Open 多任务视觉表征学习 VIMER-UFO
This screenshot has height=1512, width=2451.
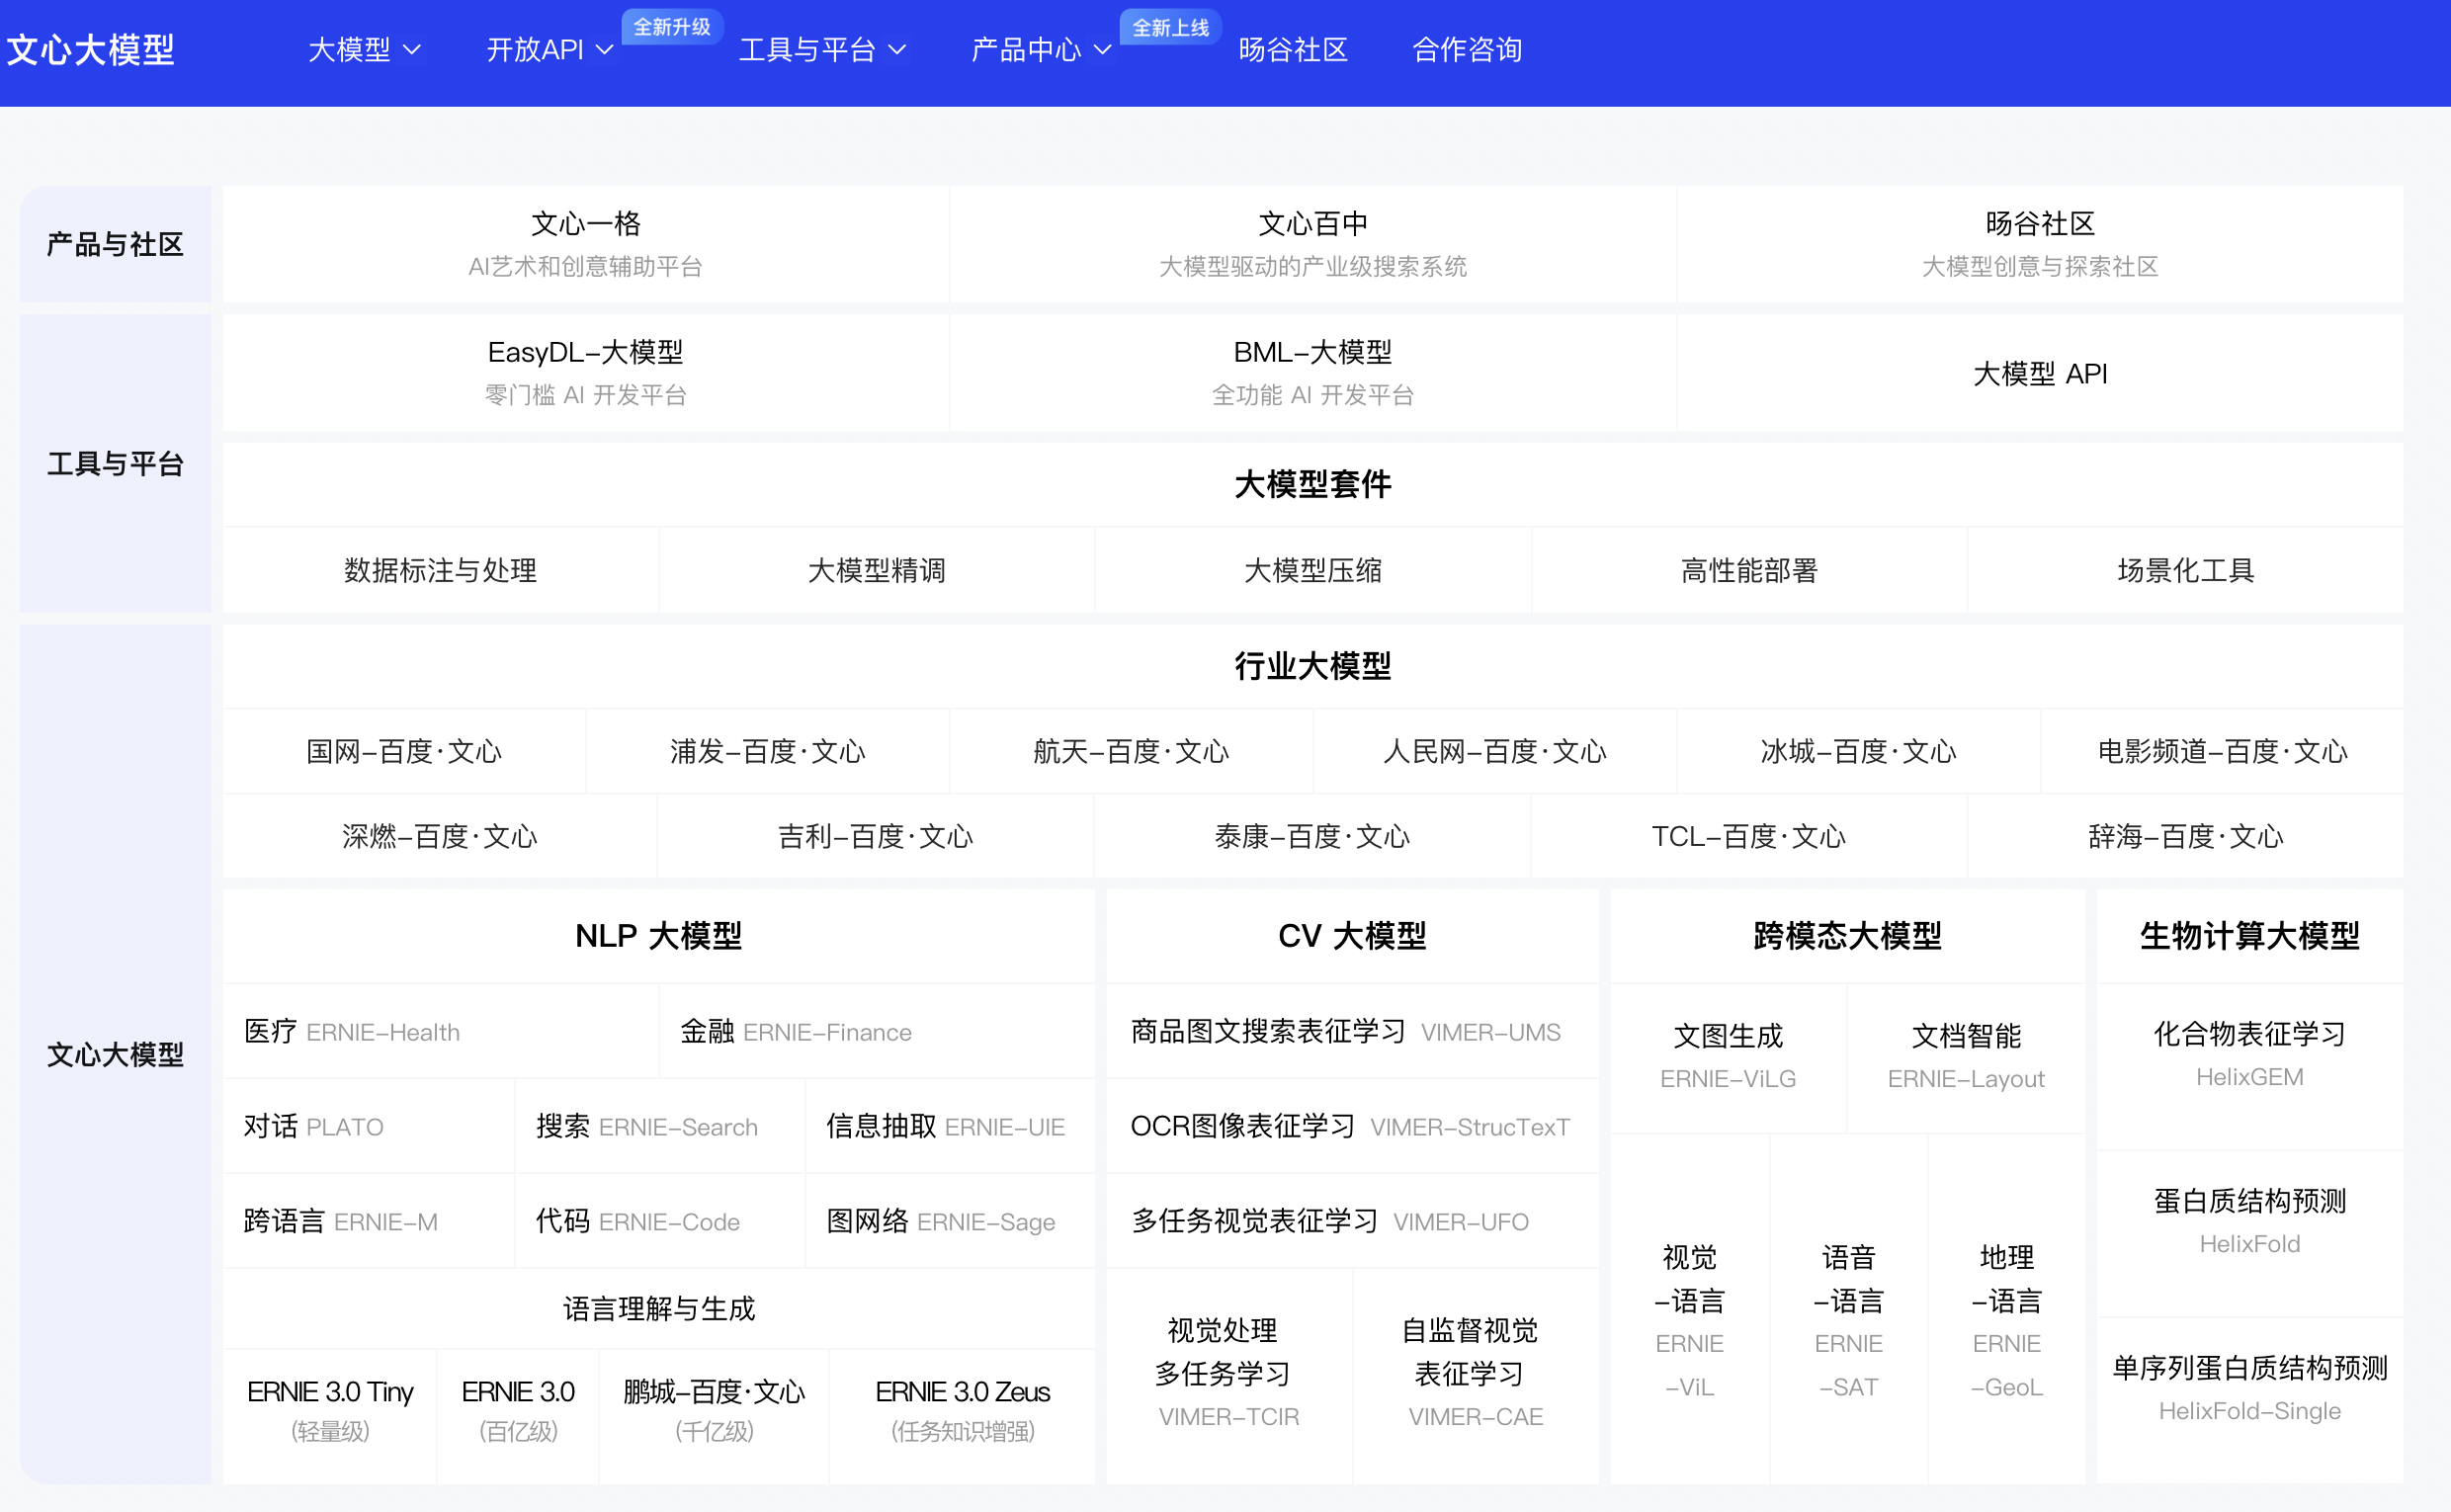coord(1352,1221)
